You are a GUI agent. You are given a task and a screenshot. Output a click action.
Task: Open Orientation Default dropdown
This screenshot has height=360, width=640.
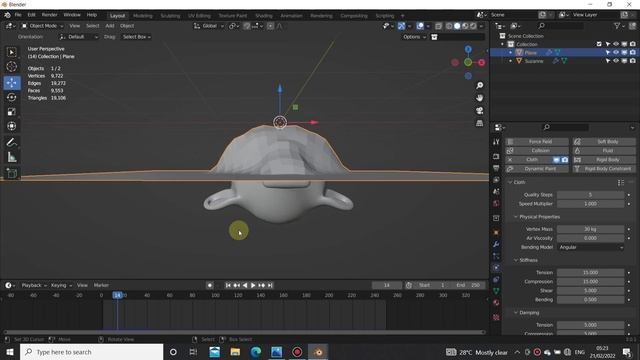click(79, 37)
